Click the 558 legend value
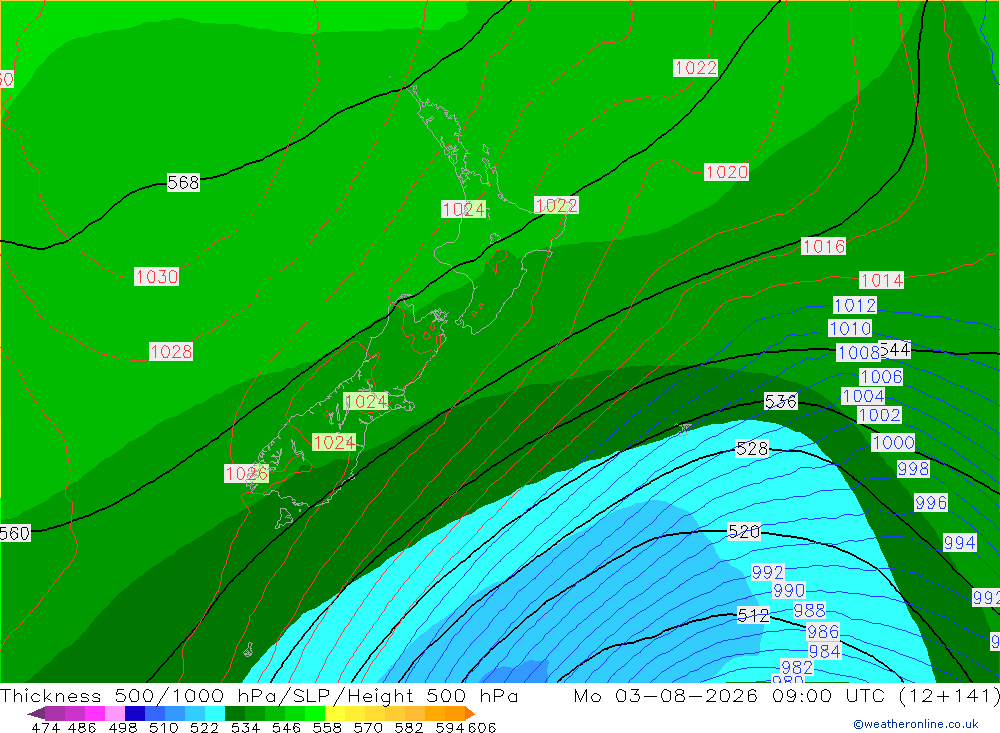This screenshot has height=733, width=1000. click(x=327, y=727)
